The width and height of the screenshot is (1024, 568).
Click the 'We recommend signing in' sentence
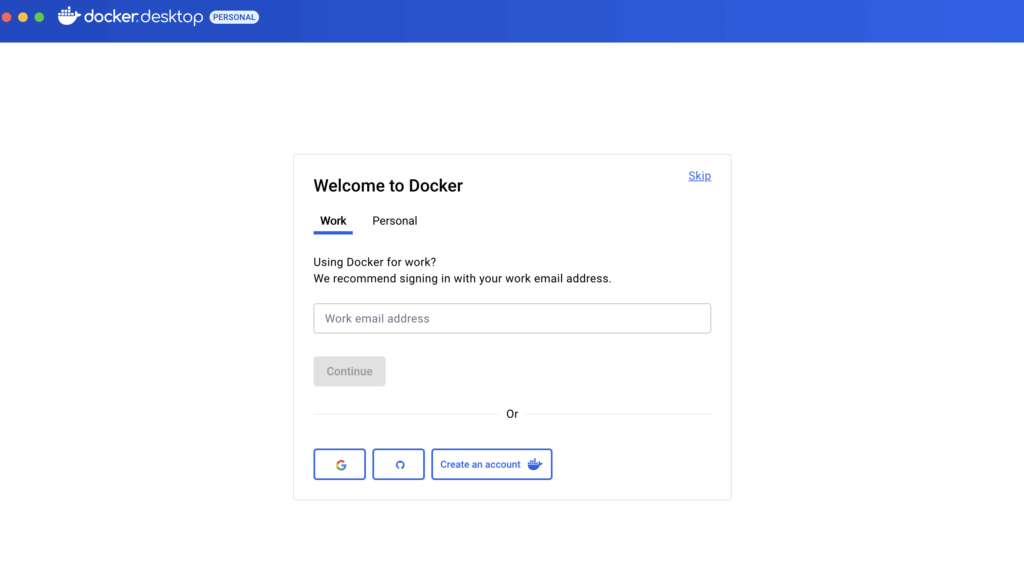462,278
